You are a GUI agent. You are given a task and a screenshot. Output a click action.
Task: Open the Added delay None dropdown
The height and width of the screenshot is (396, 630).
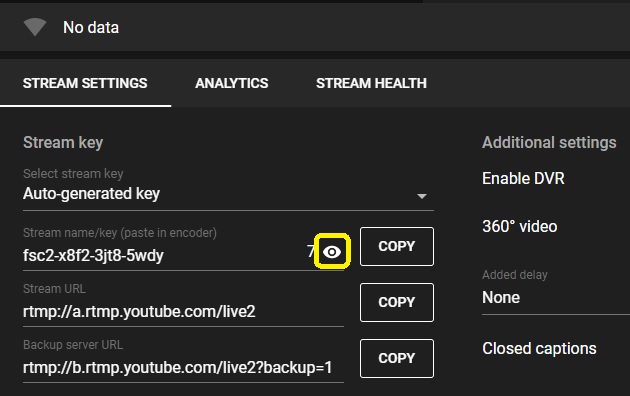(x=556, y=298)
